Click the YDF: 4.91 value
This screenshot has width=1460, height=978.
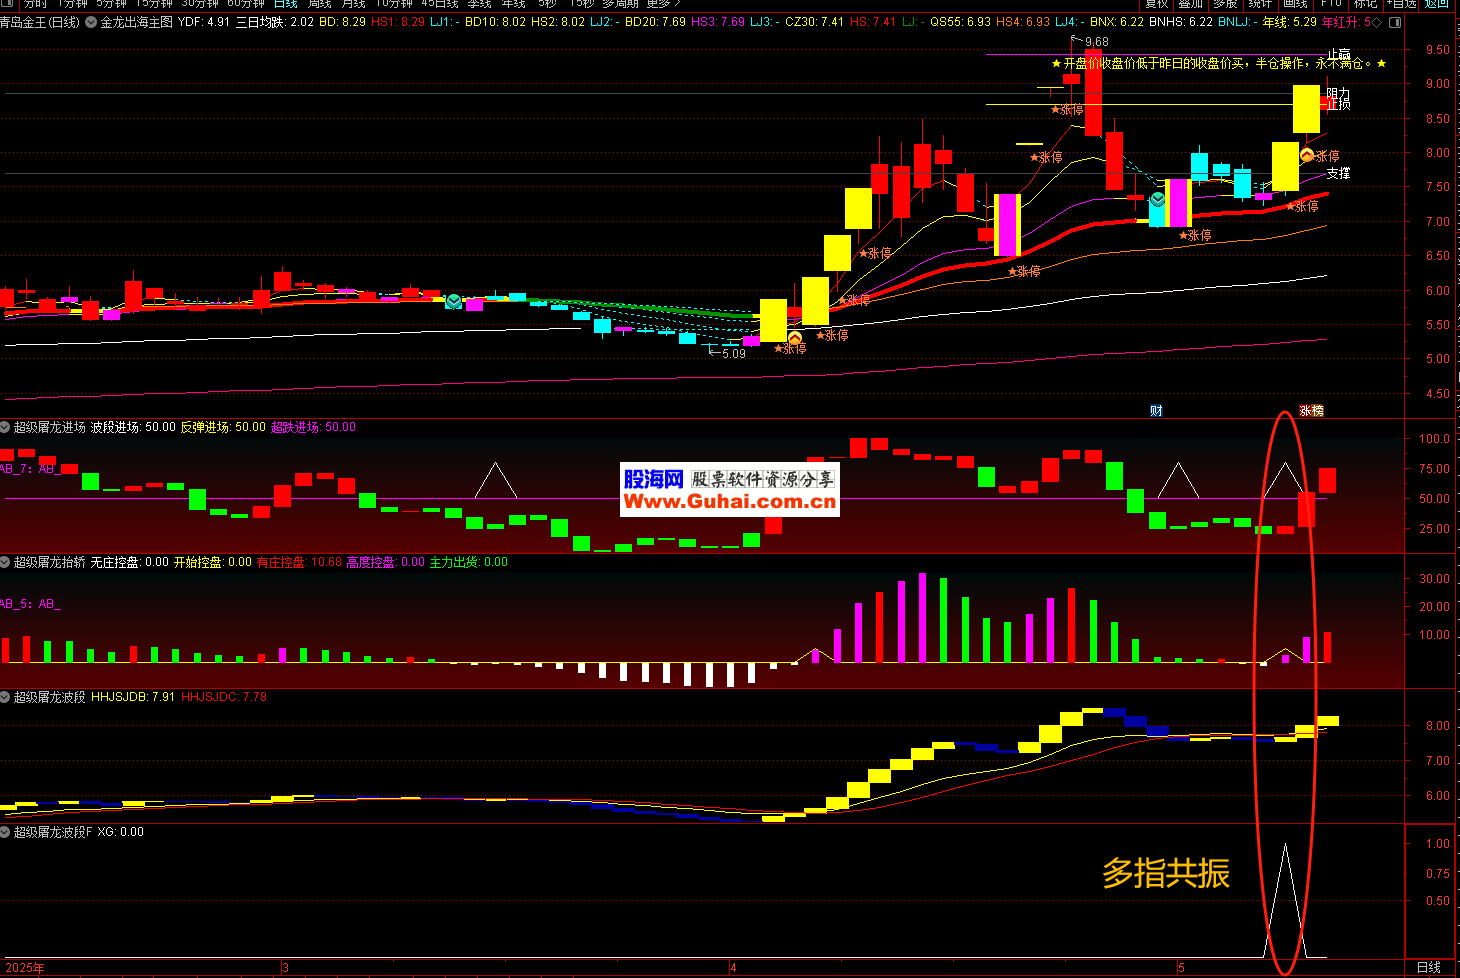tap(204, 22)
